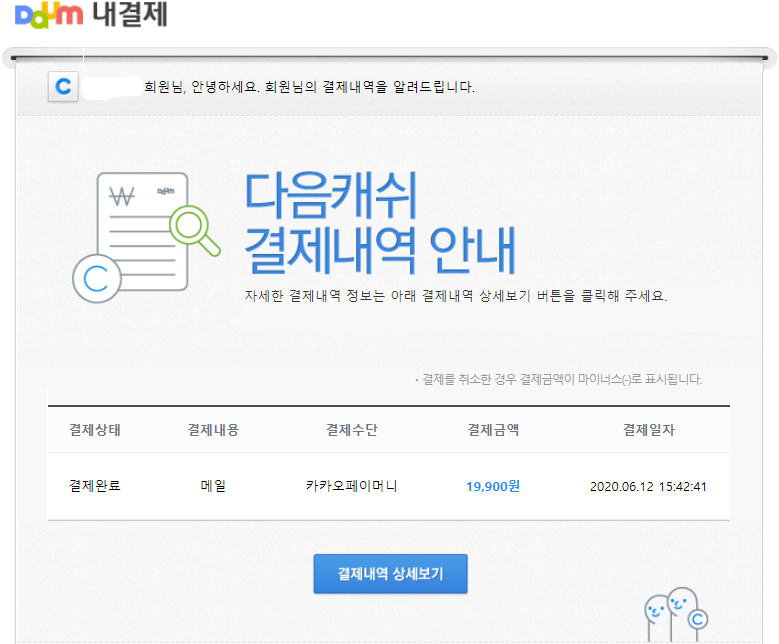Click the greeting text 회원님, 안녕하세요
The width and height of the screenshot is (779, 644).
point(201,87)
